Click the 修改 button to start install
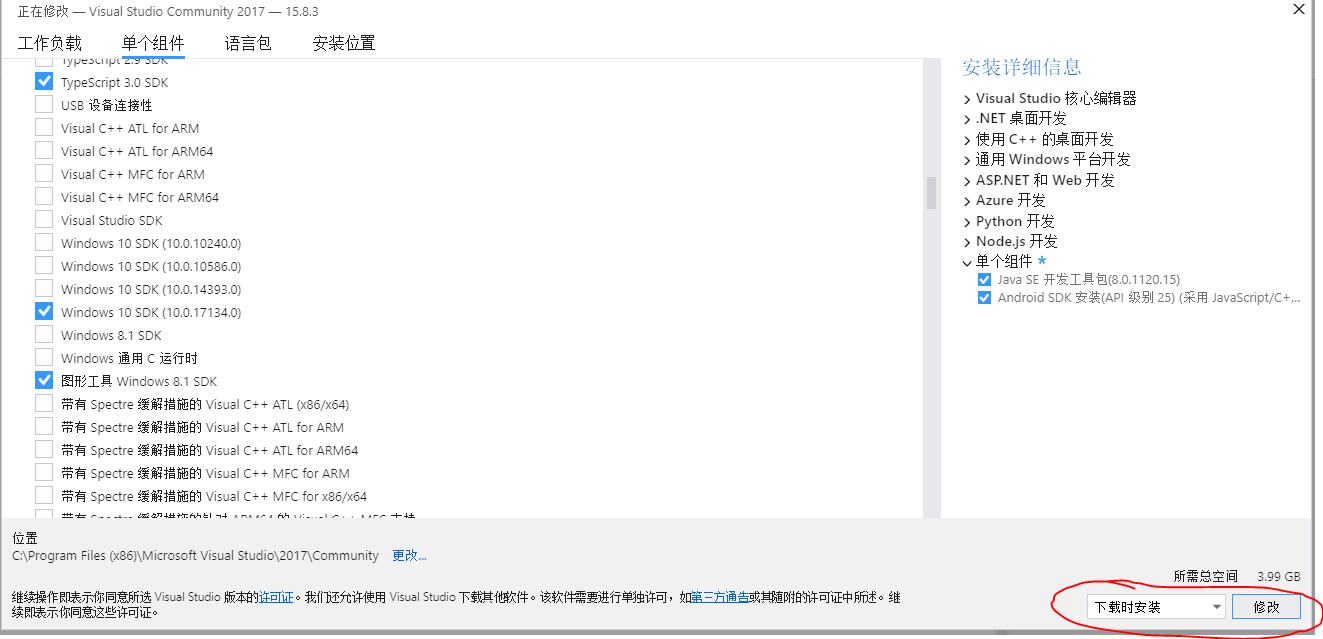The width and height of the screenshot is (1323, 639). (1266, 606)
